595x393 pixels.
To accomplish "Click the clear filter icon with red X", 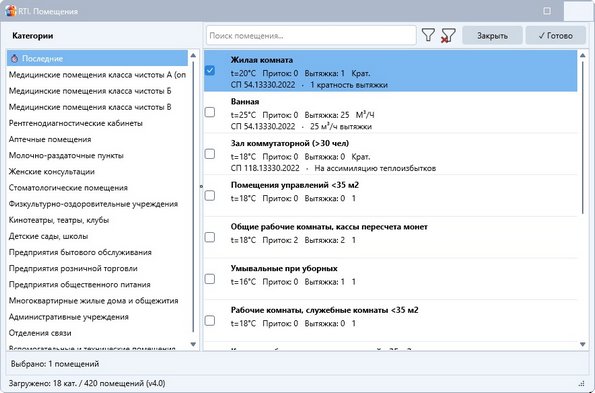I will point(448,35).
